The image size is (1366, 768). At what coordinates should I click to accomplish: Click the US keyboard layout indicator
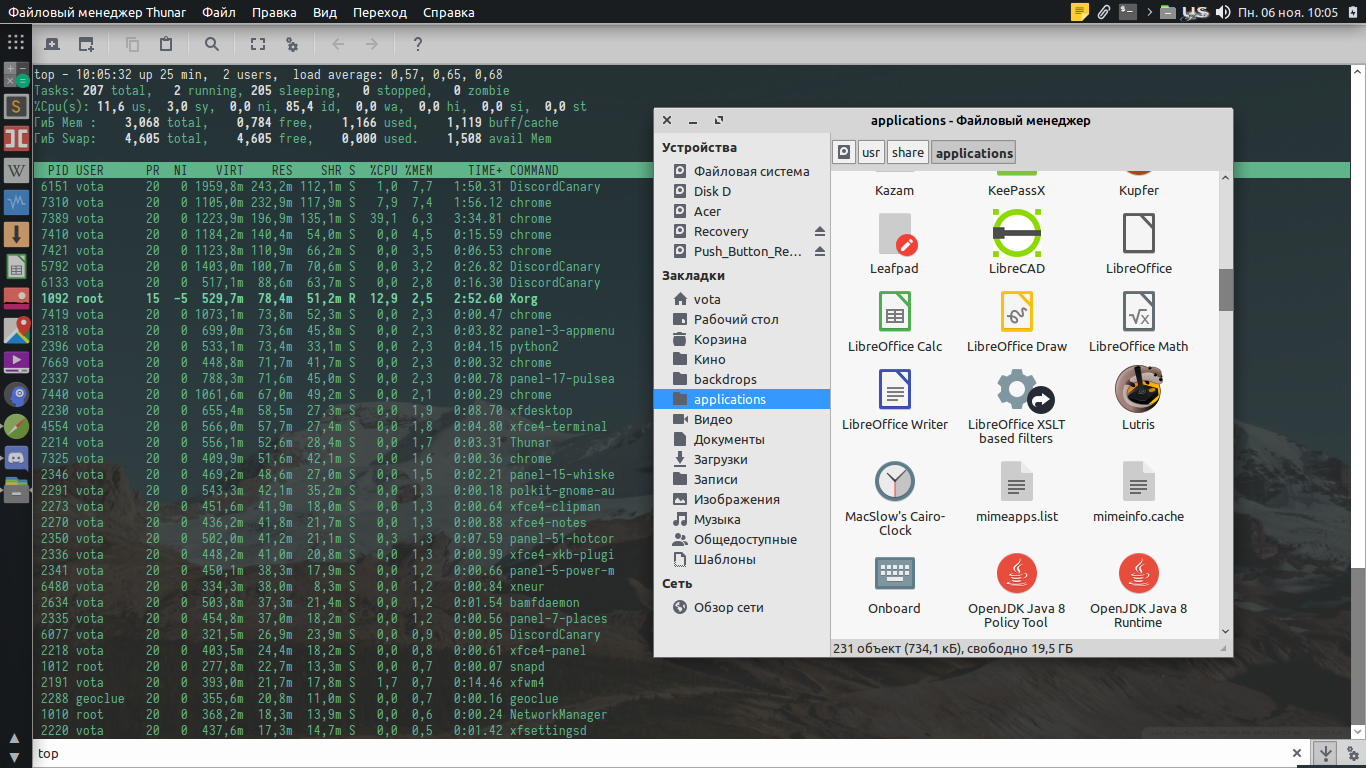tap(1195, 12)
